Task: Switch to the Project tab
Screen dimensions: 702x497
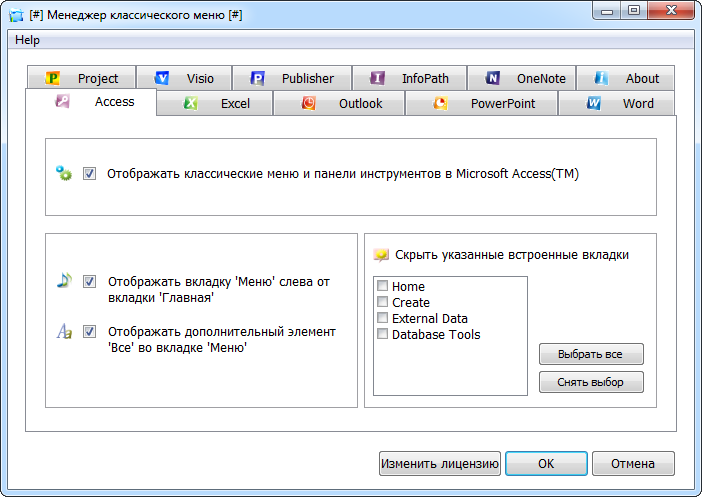Action: click(81, 78)
